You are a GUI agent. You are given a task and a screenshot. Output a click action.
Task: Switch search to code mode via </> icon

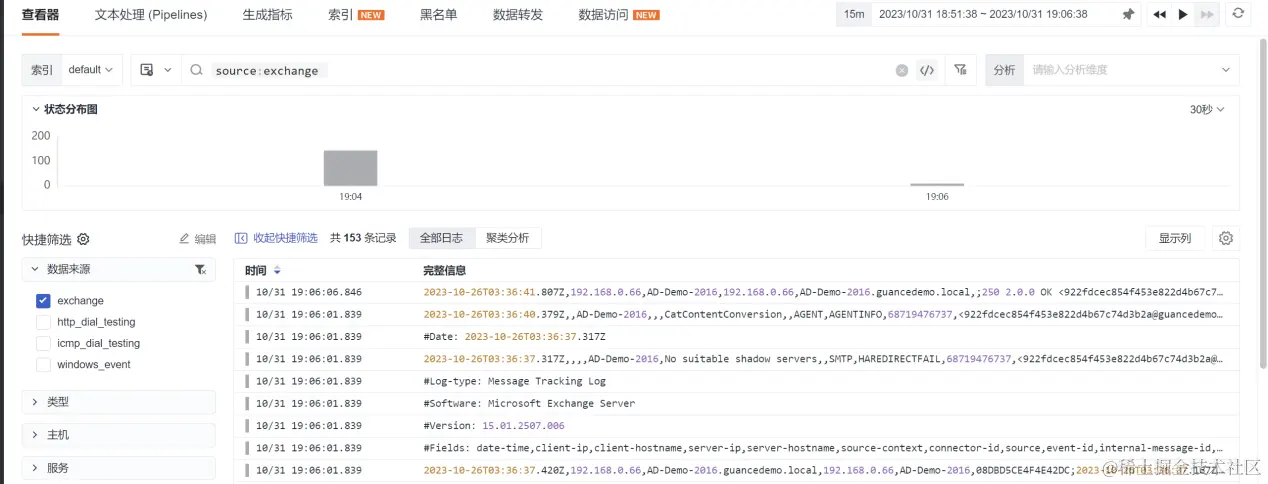pos(927,70)
